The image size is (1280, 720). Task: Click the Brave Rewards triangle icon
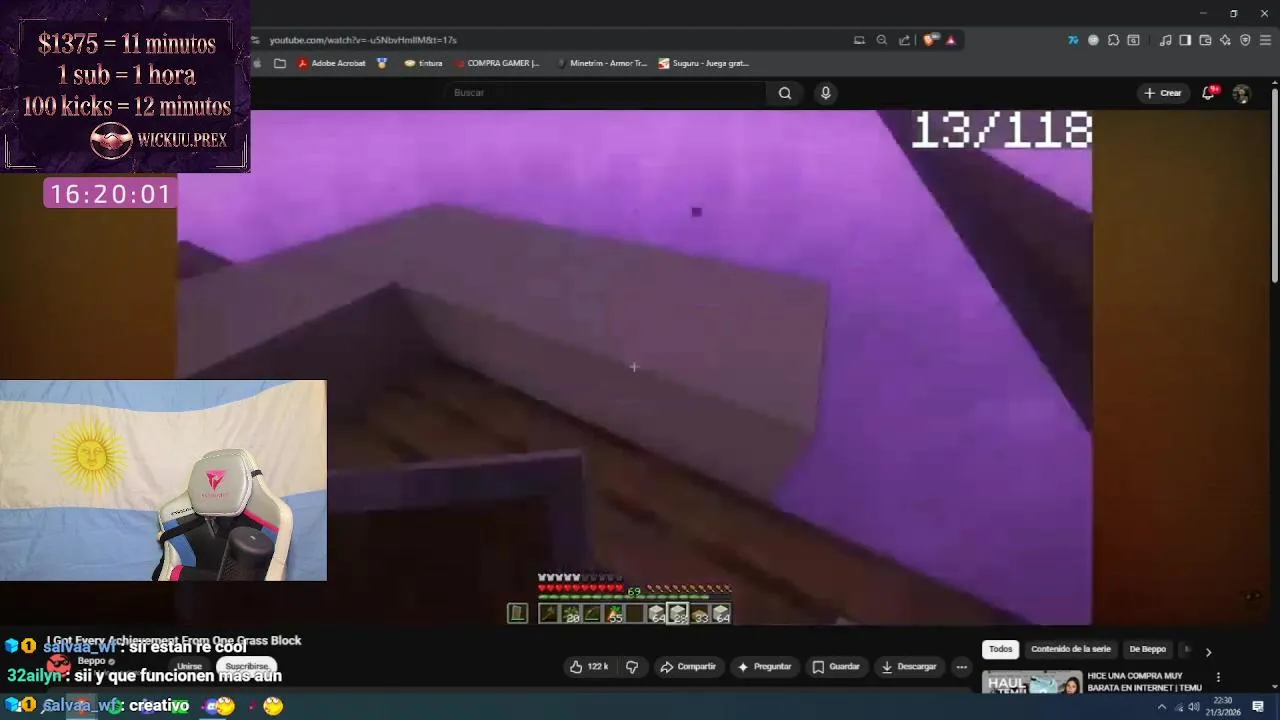tap(950, 40)
